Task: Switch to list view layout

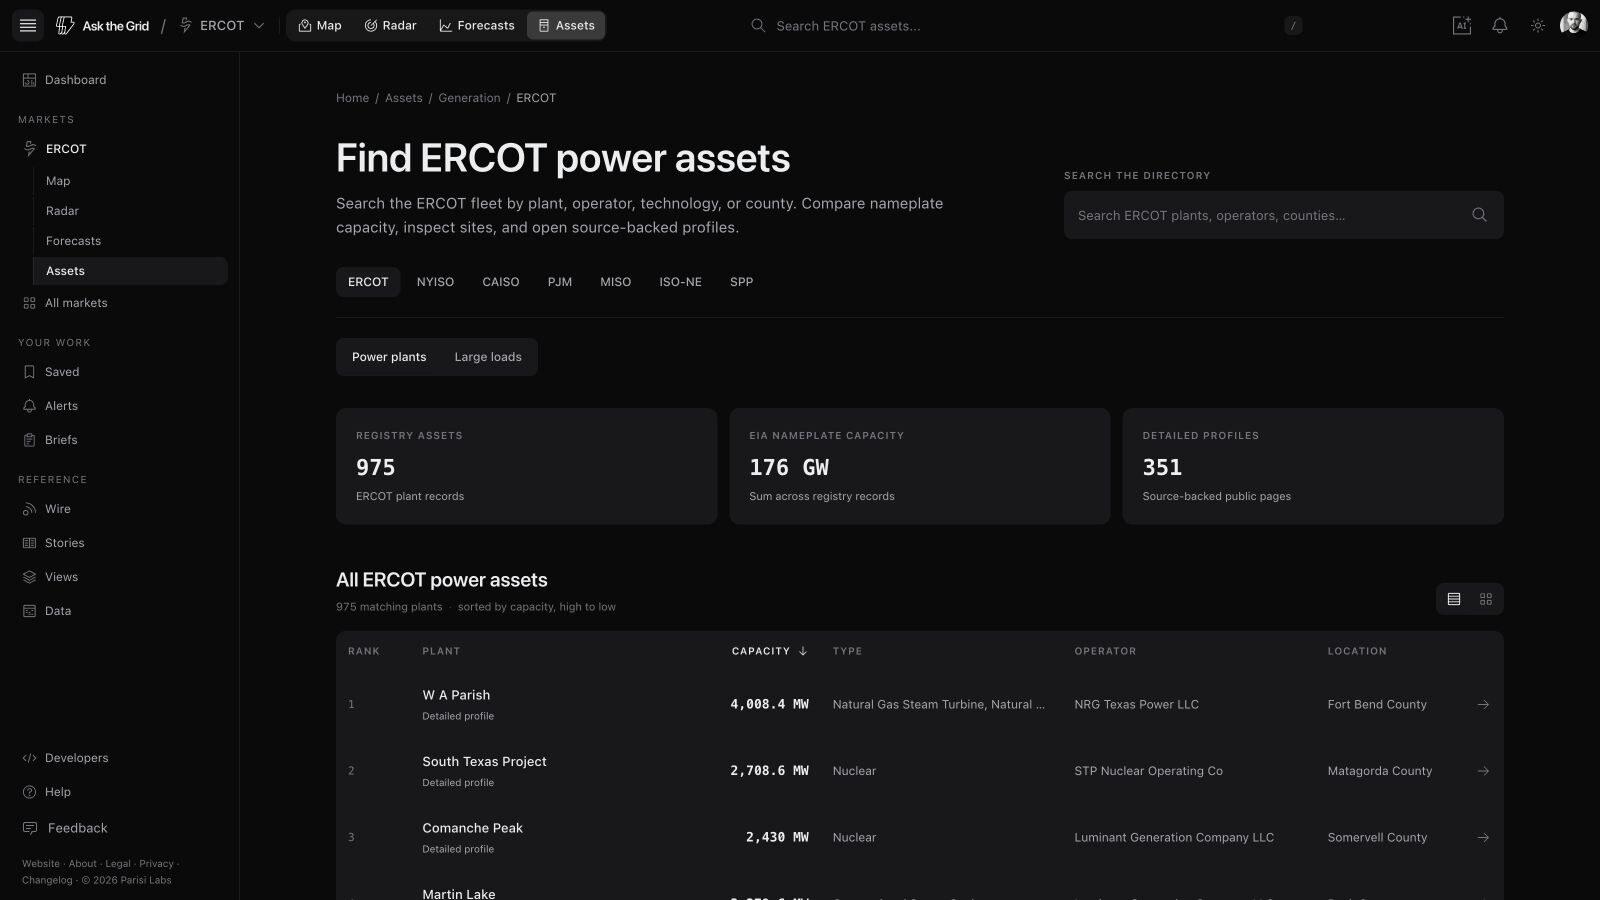Action: point(1454,599)
